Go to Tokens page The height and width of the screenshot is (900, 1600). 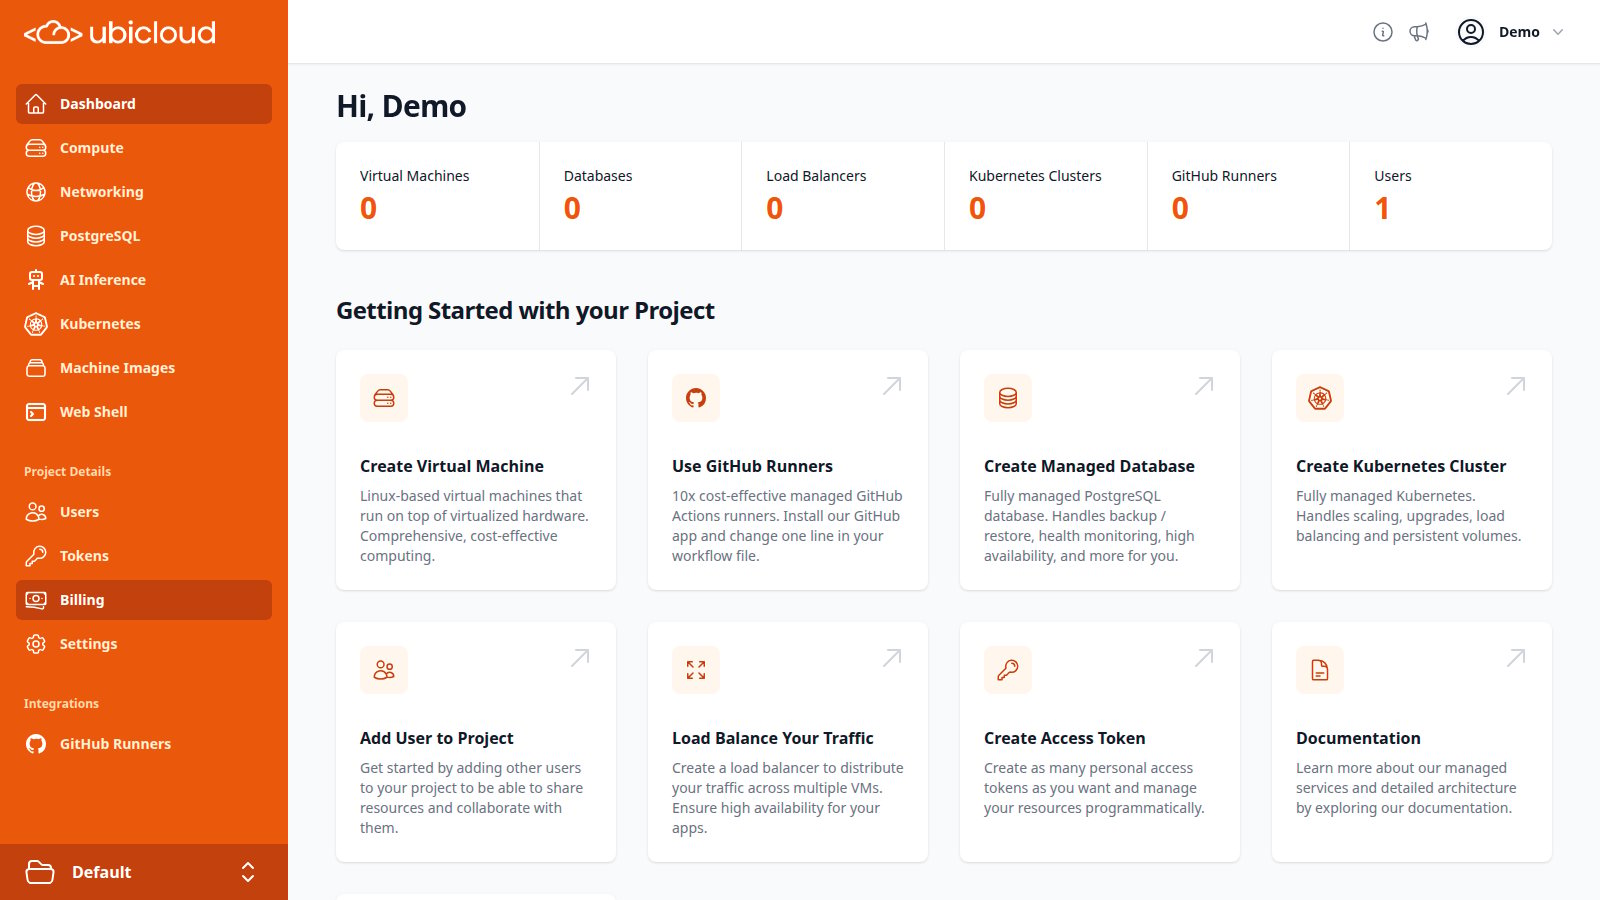point(144,556)
